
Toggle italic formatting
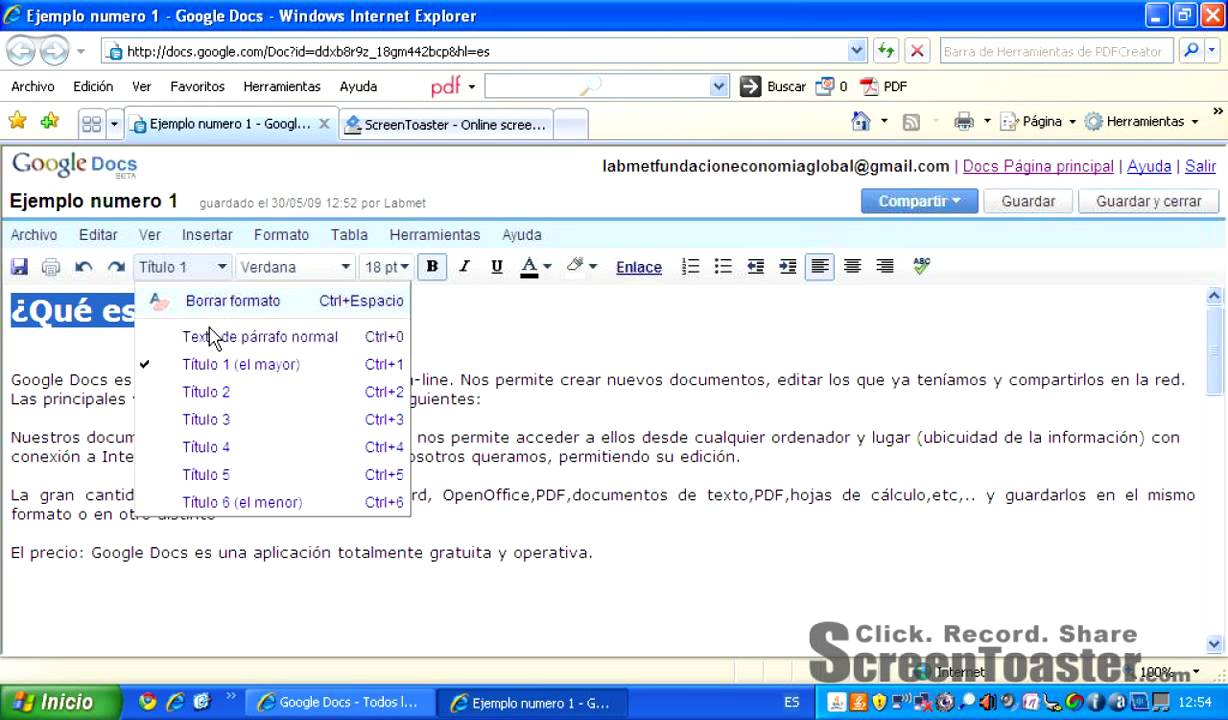click(464, 266)
